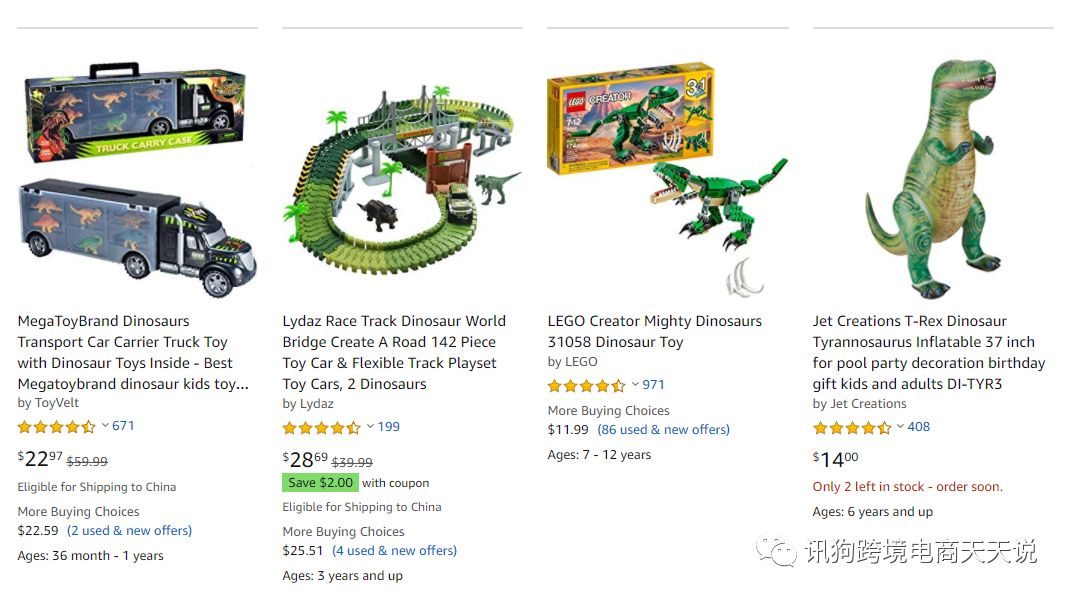The width and height of the screenshot is (1072, 598).
Task: Open MegaToyBrand dinosaur truck product image
Action: point(137,183)
